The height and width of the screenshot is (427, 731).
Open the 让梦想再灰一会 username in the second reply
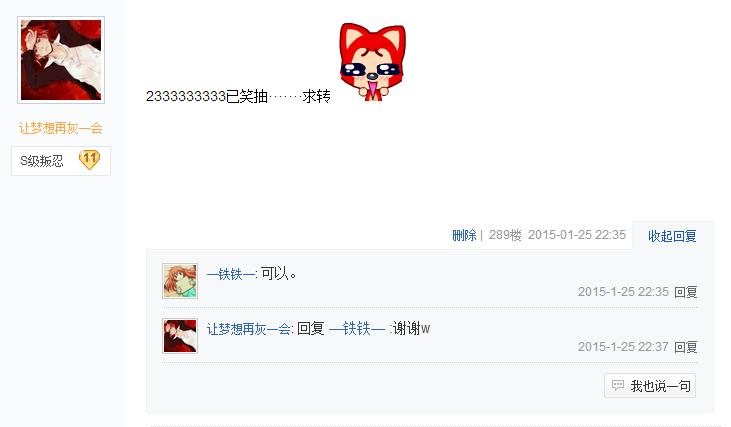coord(249,329)
